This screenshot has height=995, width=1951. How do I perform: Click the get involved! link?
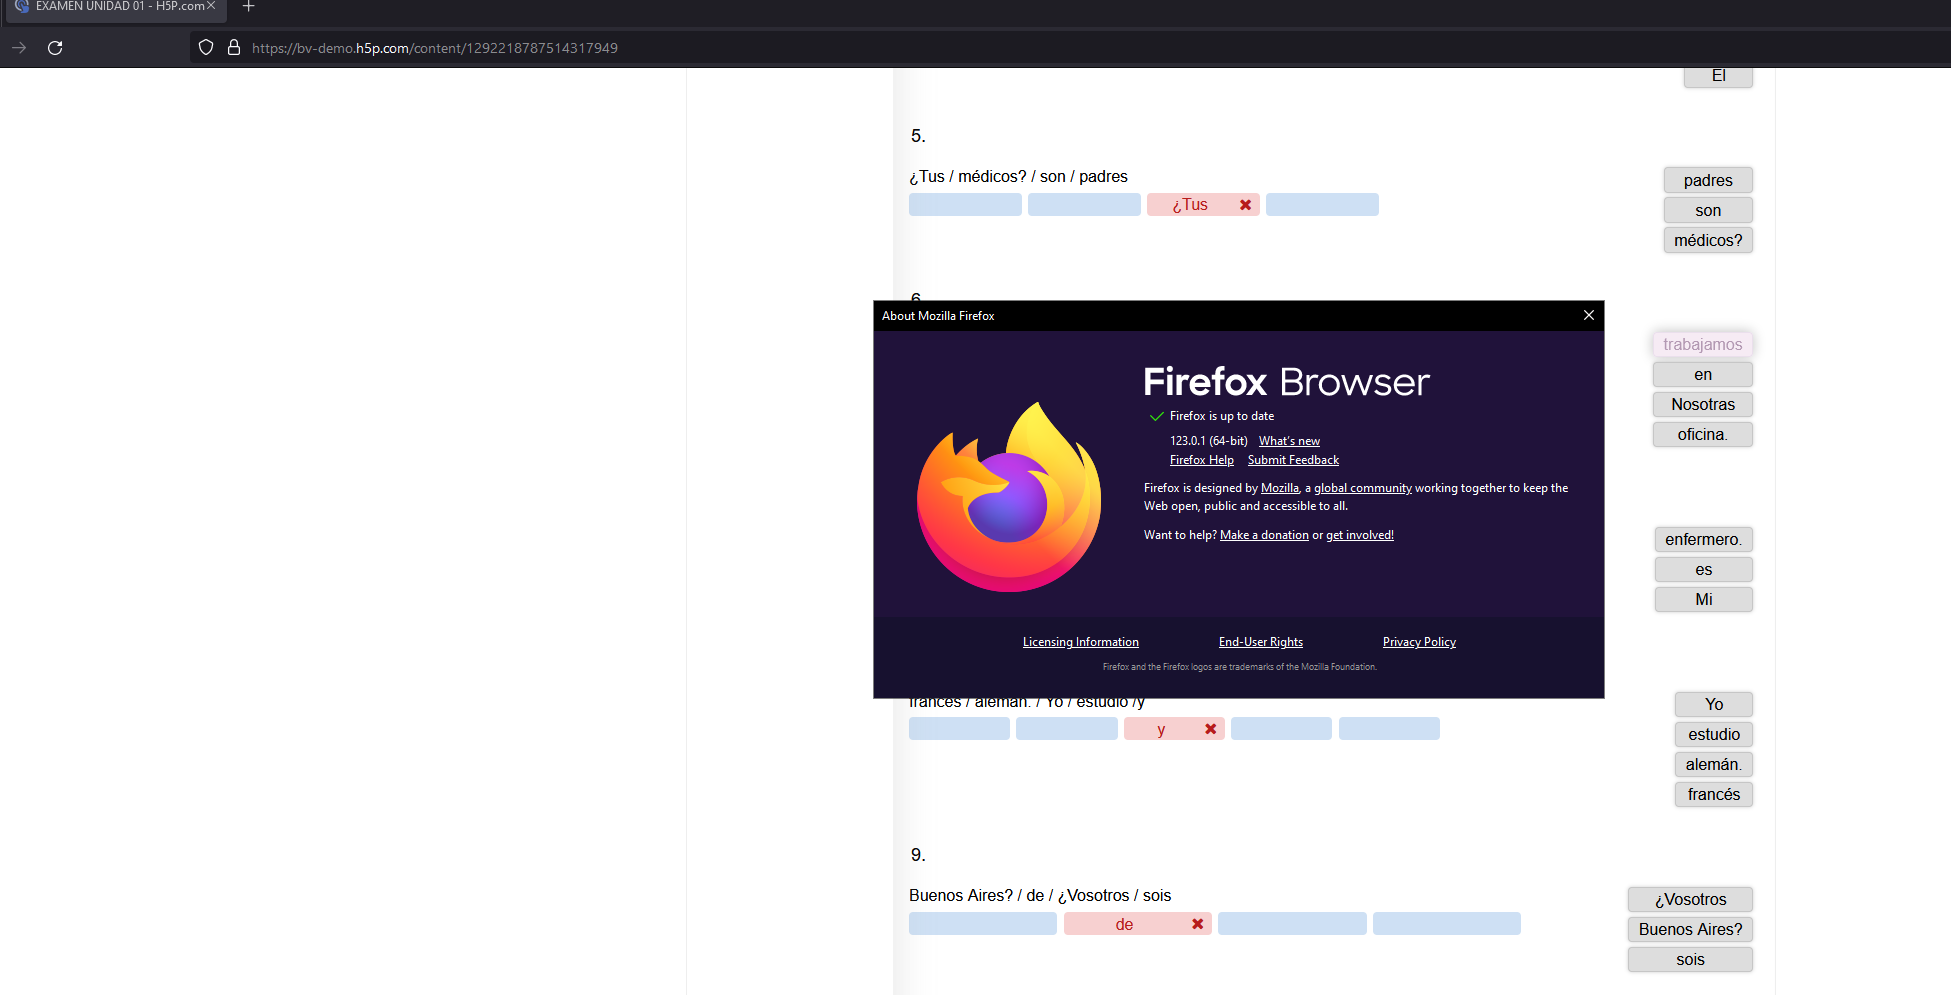[1360, 535]
